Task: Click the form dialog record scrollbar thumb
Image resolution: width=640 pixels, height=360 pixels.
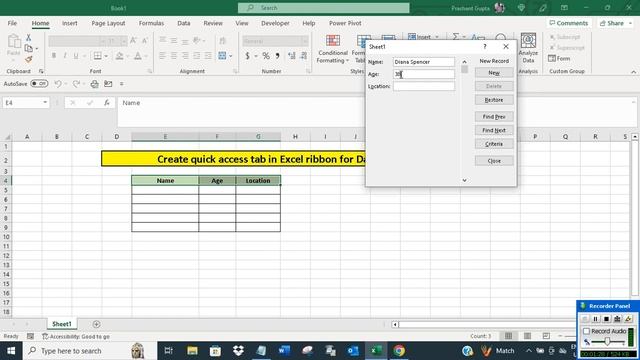Action: (464, 69)
